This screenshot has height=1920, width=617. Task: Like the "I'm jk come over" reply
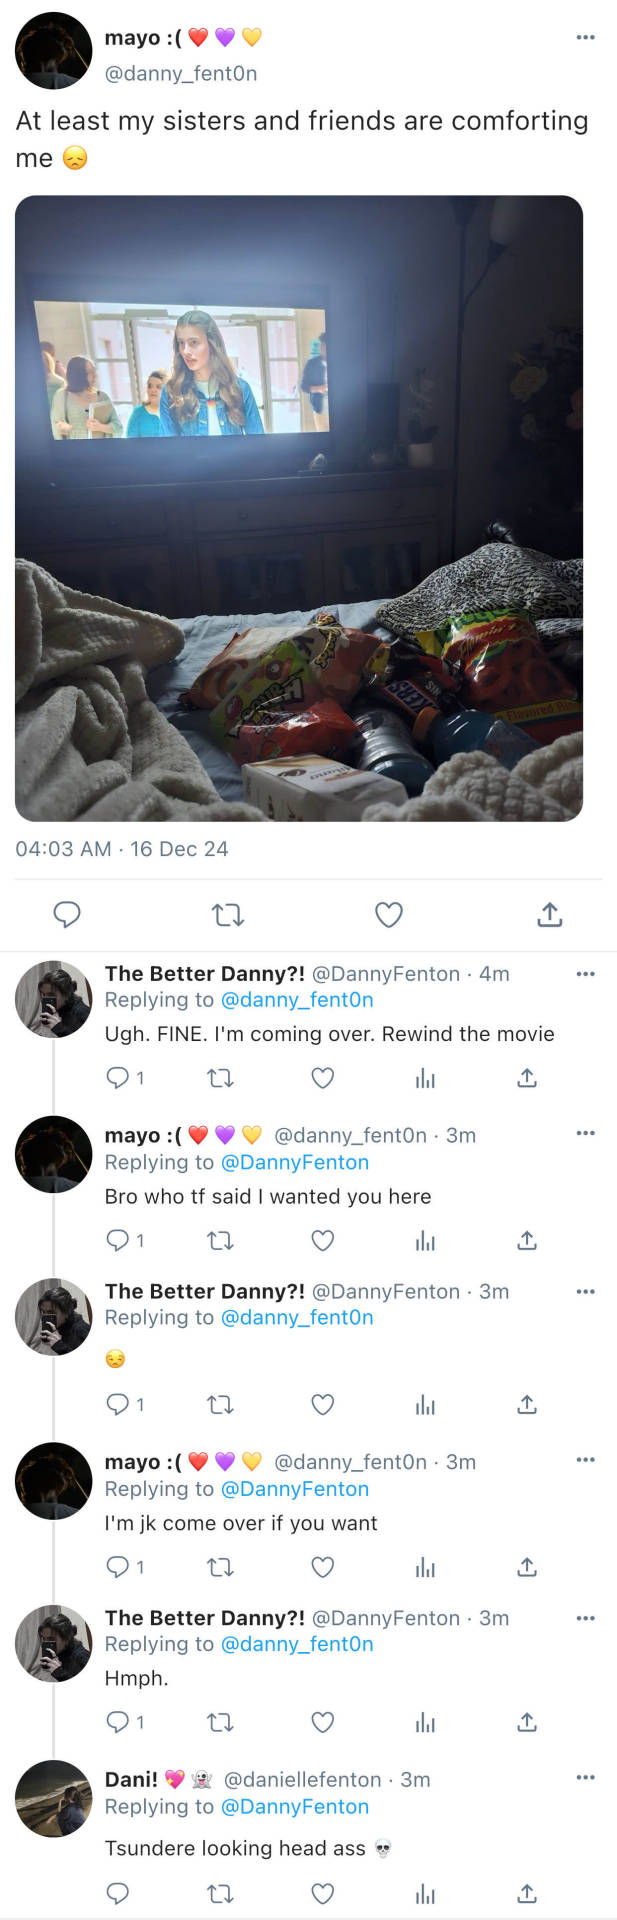point(322,1567)
